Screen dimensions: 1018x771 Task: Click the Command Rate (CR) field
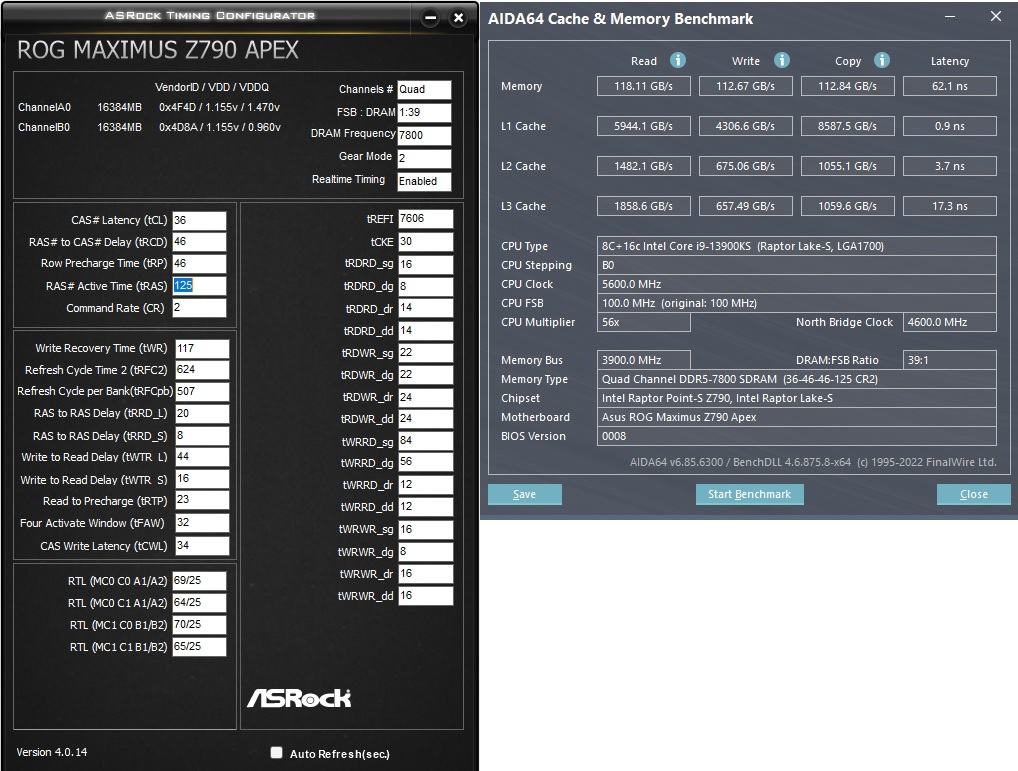click(x=199, y=308)
